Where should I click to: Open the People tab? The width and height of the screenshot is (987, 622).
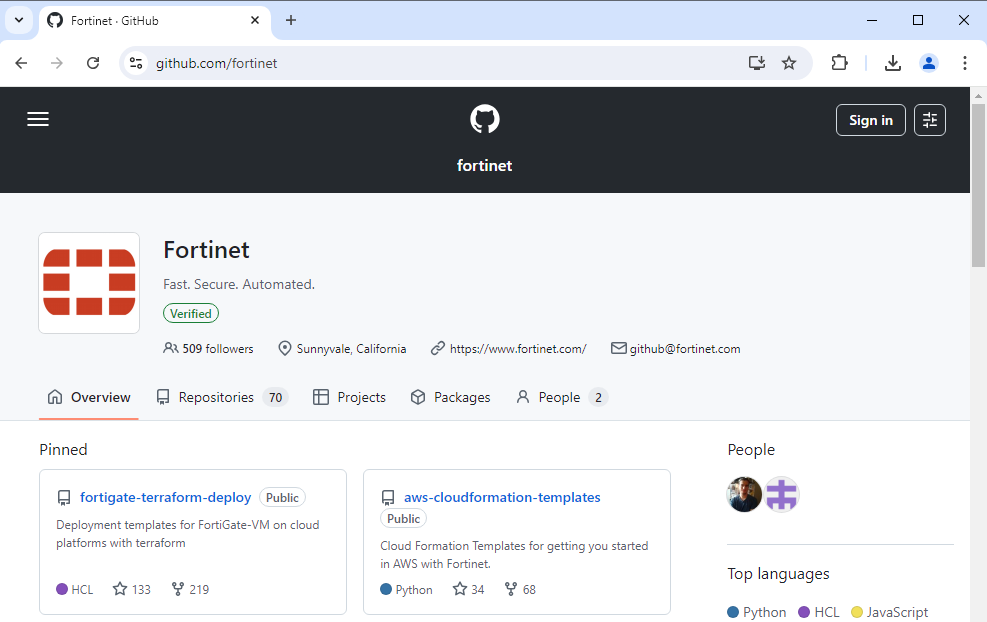(557, 397)
